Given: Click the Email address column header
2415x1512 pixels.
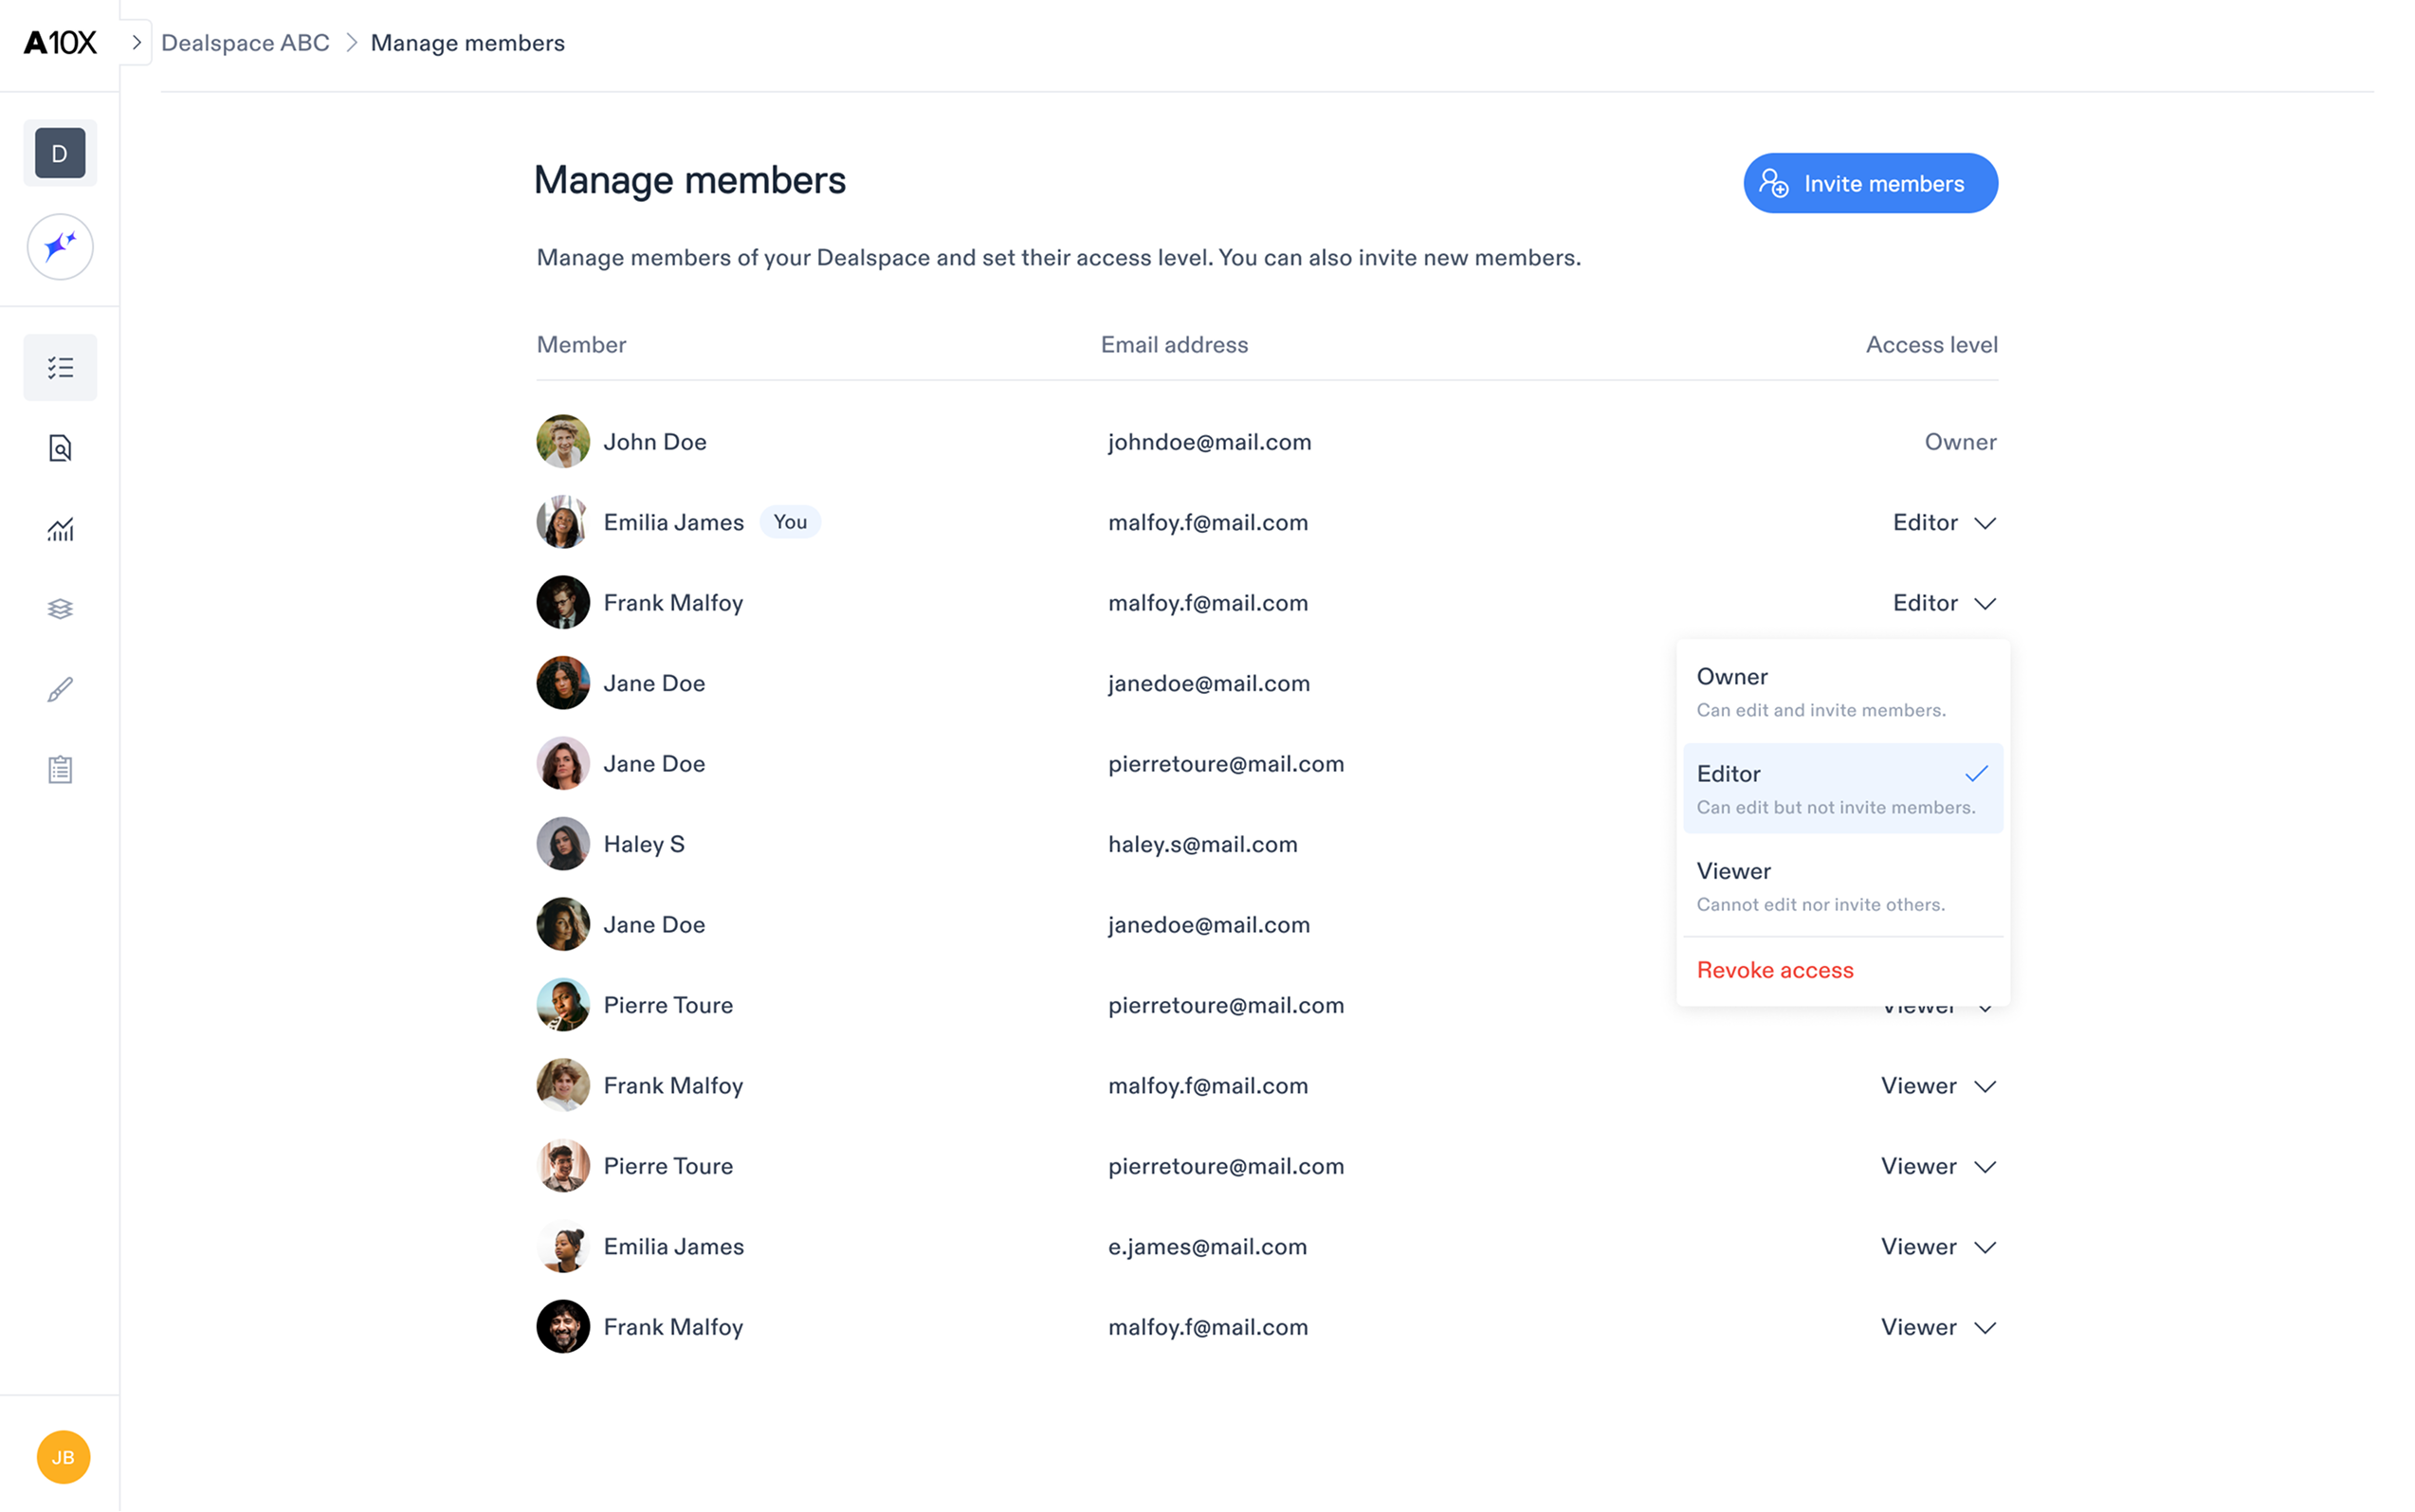Looking at the screenshot, I should (x=1174, y=344).
